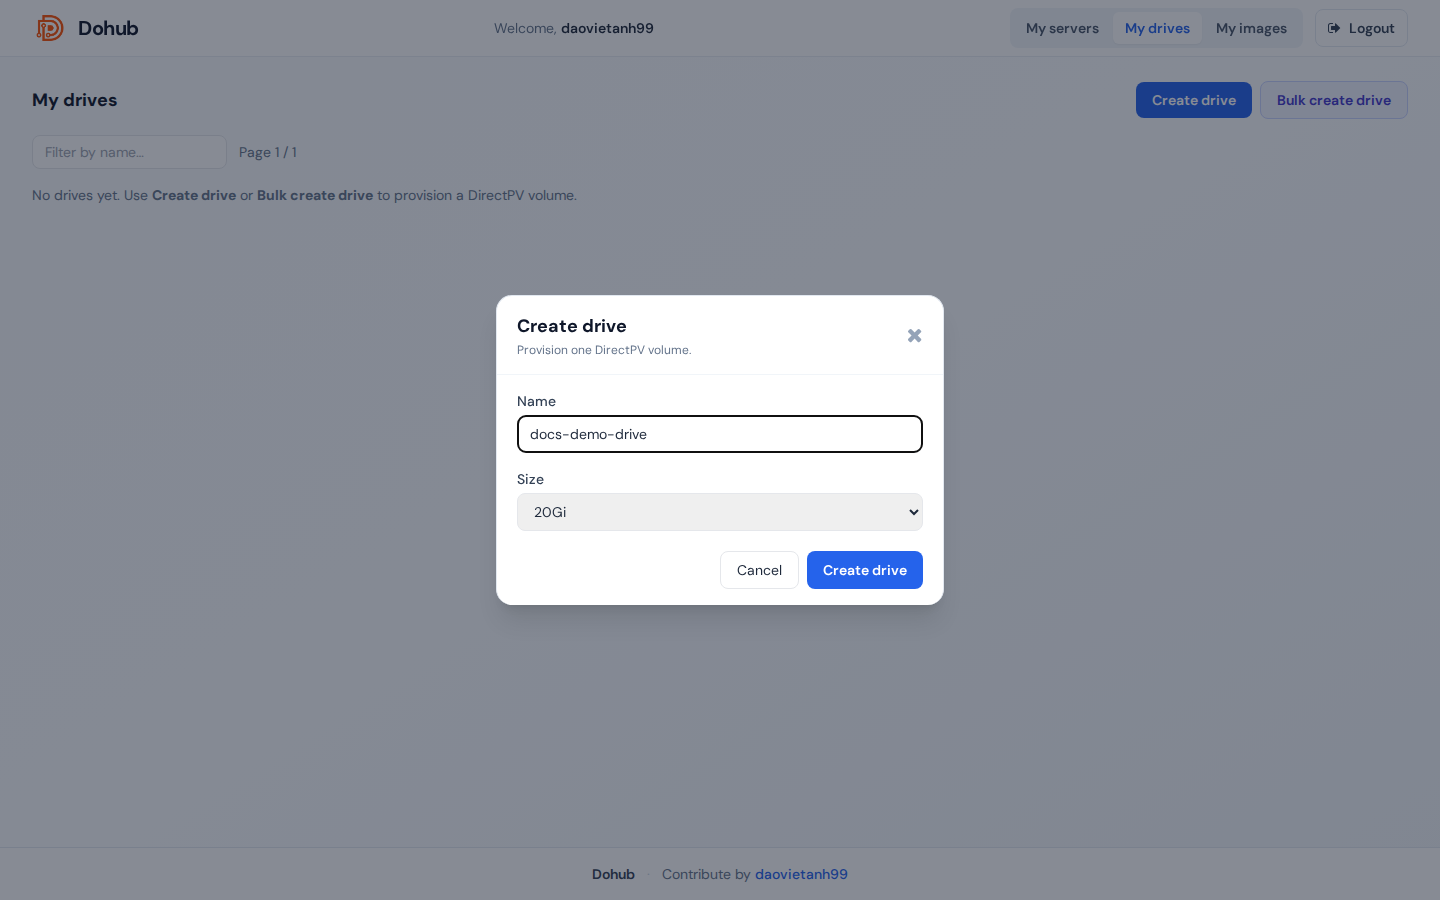The height and width of the screenshot is (900, 1440).
Task: Open Bulk create drive
Action: pos(1334,100)
